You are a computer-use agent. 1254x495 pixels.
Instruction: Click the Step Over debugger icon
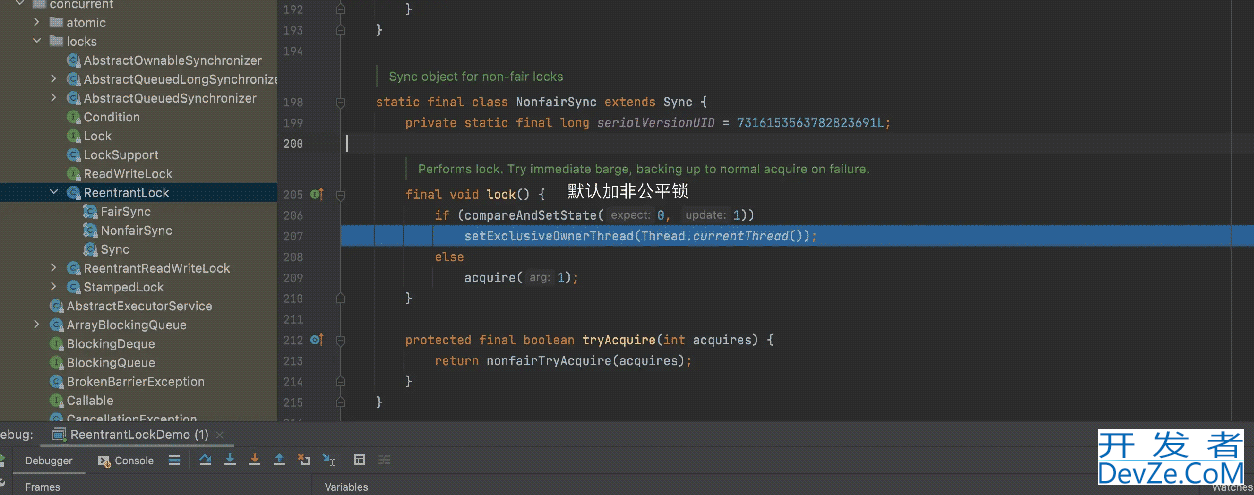(x=205, y=460)
